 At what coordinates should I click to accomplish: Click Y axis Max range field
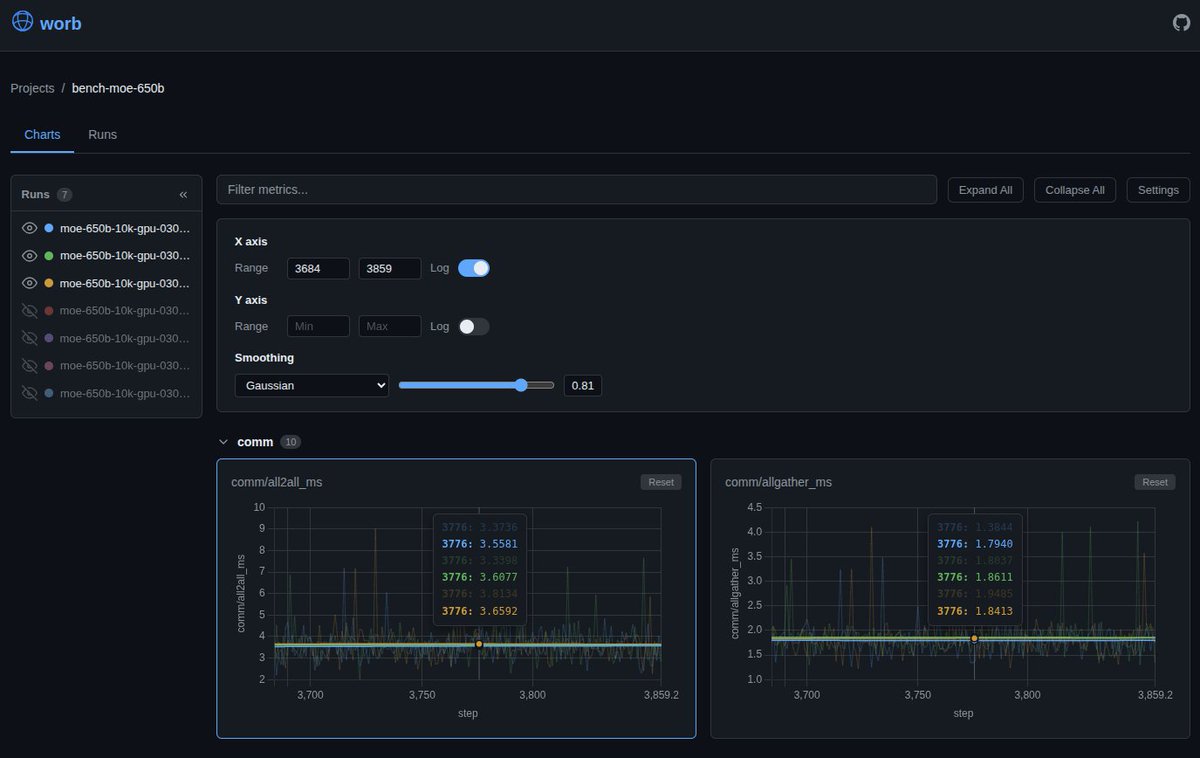pos(390,326)
